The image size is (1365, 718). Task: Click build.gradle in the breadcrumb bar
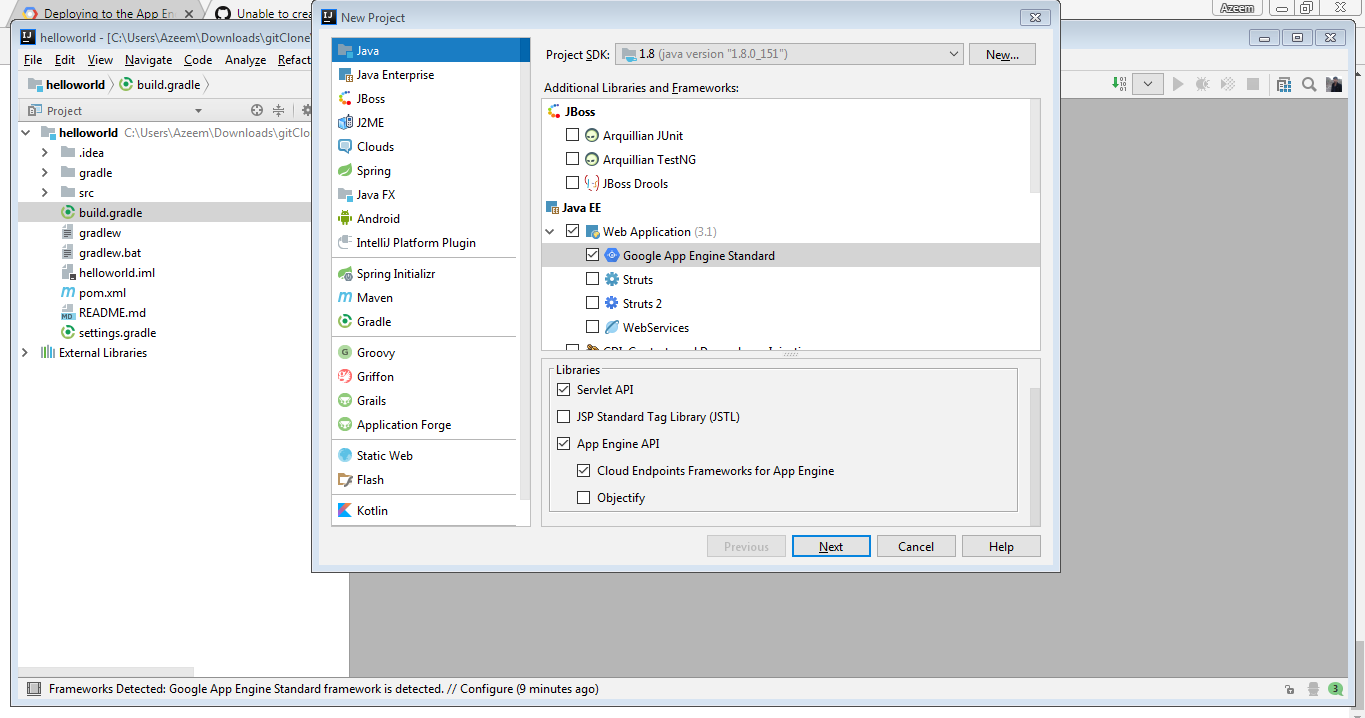[x=159, y=85]
